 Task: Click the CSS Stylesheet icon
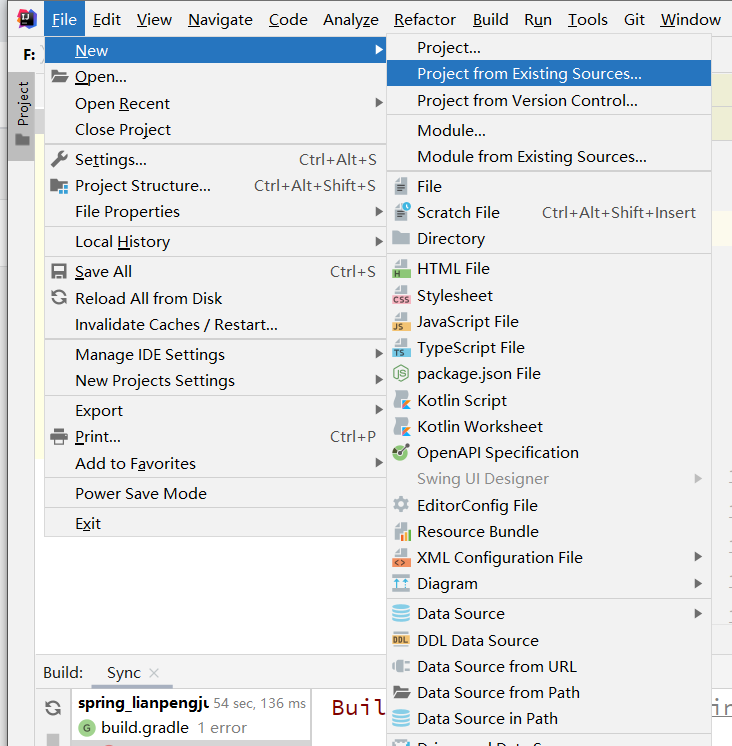click(401, 295)
